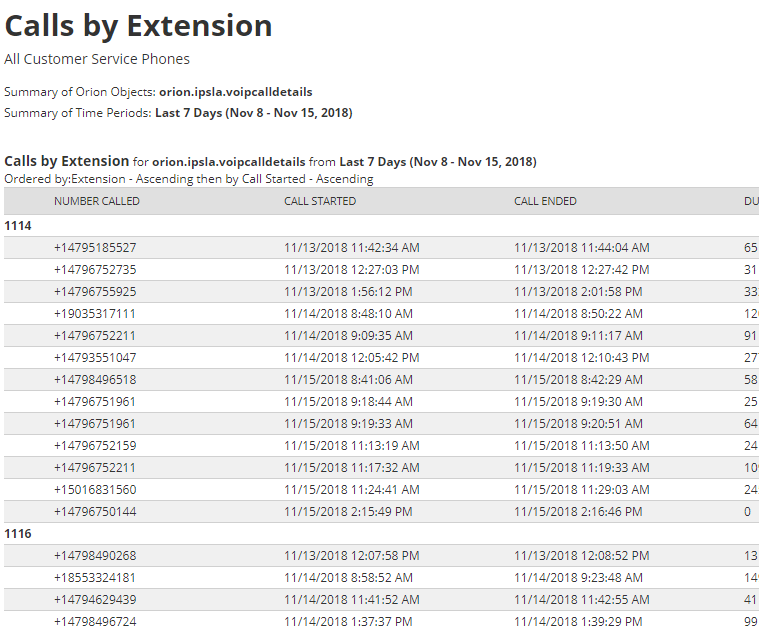
Task: Click number called +15016831560
Action: pos(95,489)
